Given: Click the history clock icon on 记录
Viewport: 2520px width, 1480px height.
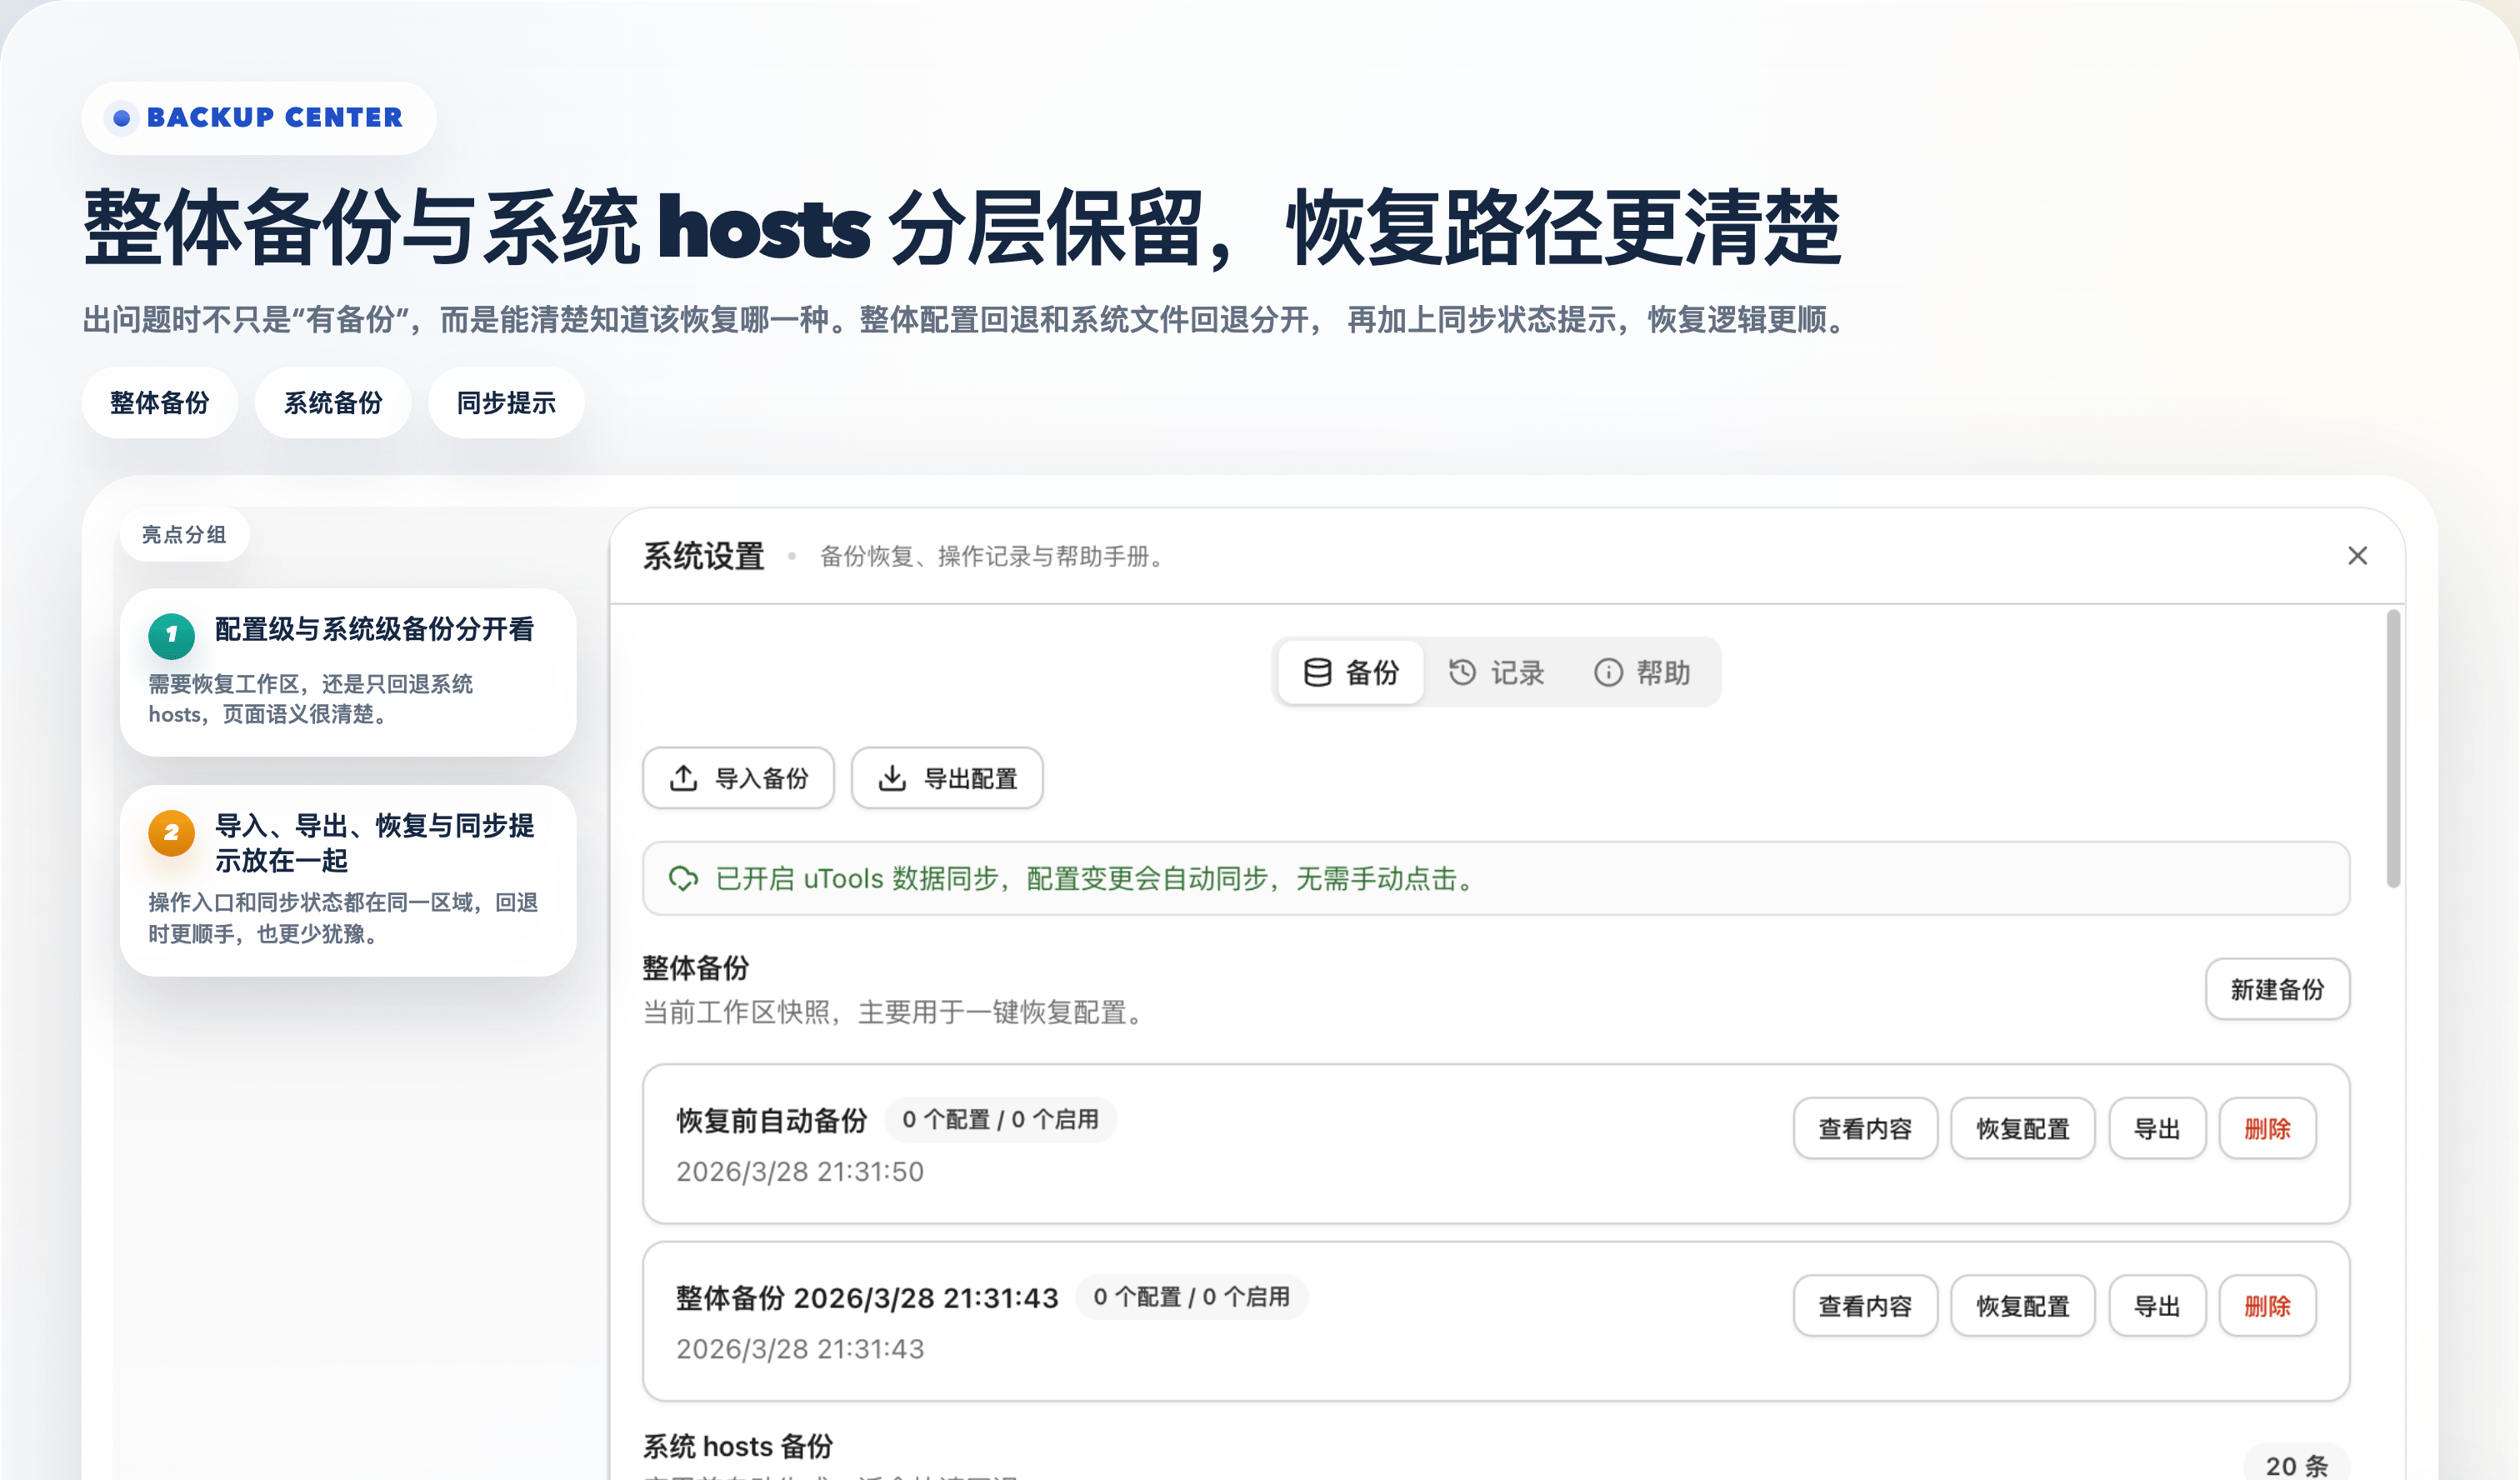Looking at the screenshot, I should (1462, 672).
